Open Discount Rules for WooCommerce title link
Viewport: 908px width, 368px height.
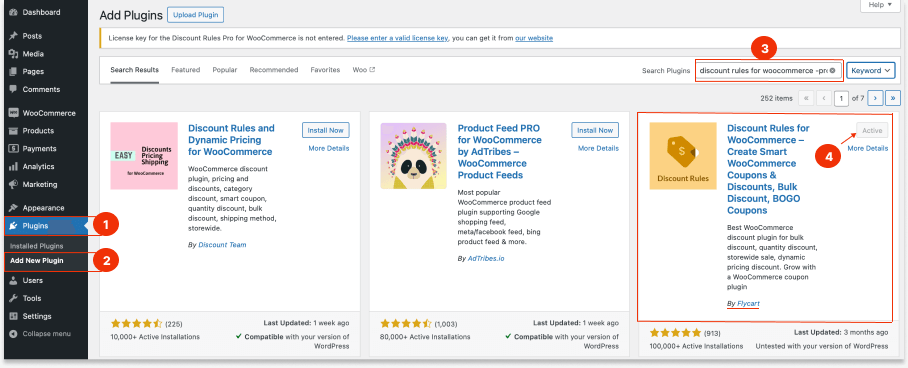click(769, 169)
